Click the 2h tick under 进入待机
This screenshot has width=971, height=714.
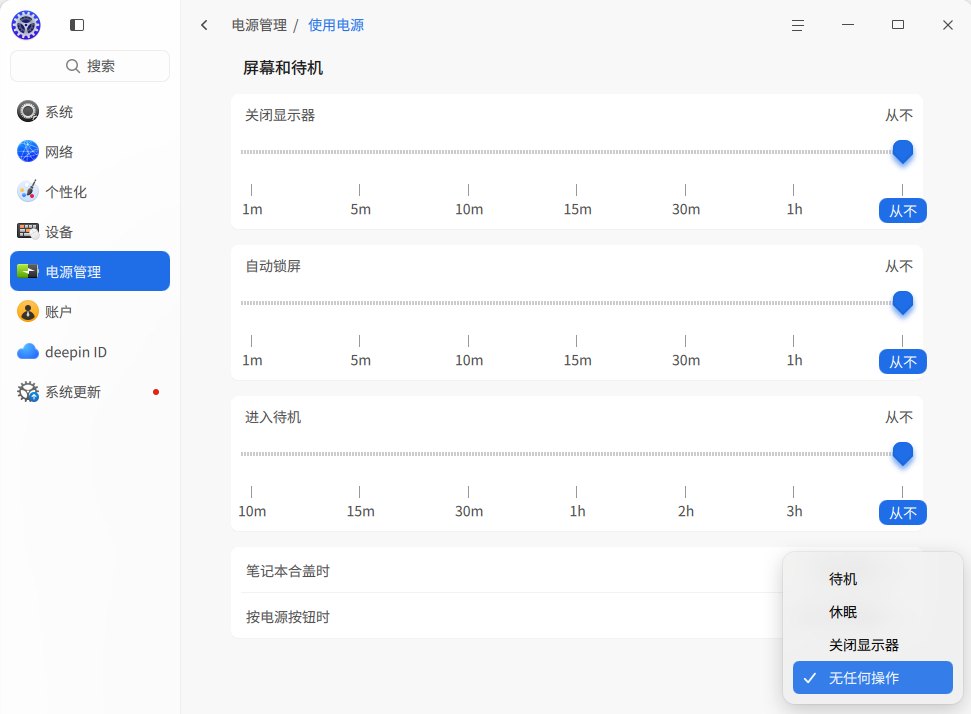point(685,511)
